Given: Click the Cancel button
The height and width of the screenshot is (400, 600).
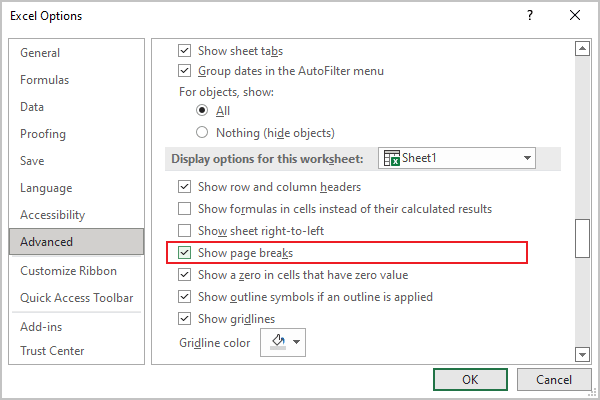Looking at the screenshot, I should click(x=554, y=379).
